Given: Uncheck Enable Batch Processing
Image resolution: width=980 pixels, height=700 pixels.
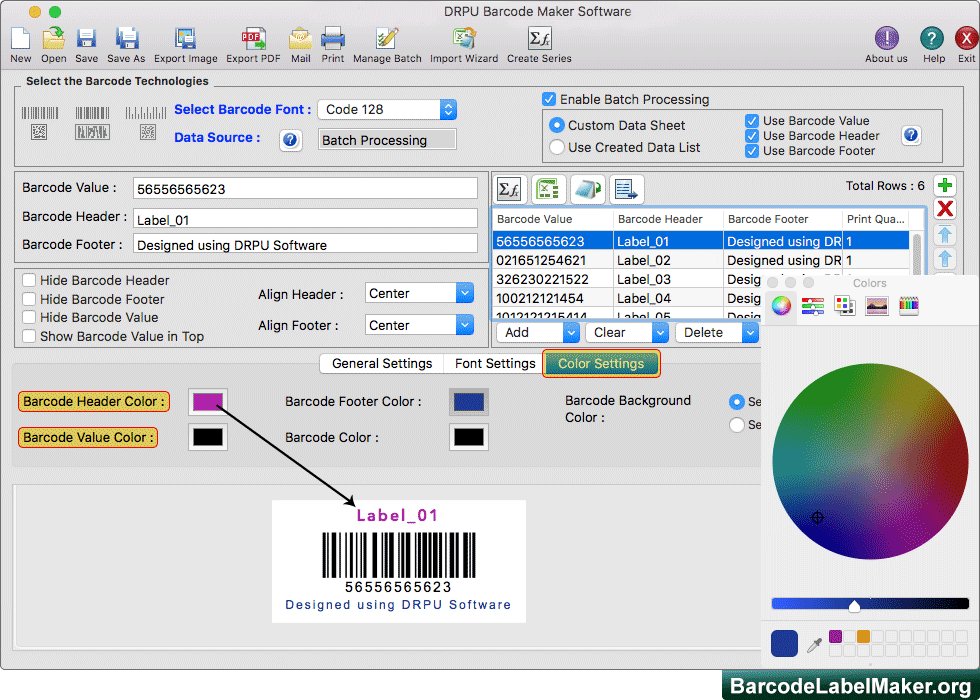Looking at the screenshot, I should pos(549,99).
